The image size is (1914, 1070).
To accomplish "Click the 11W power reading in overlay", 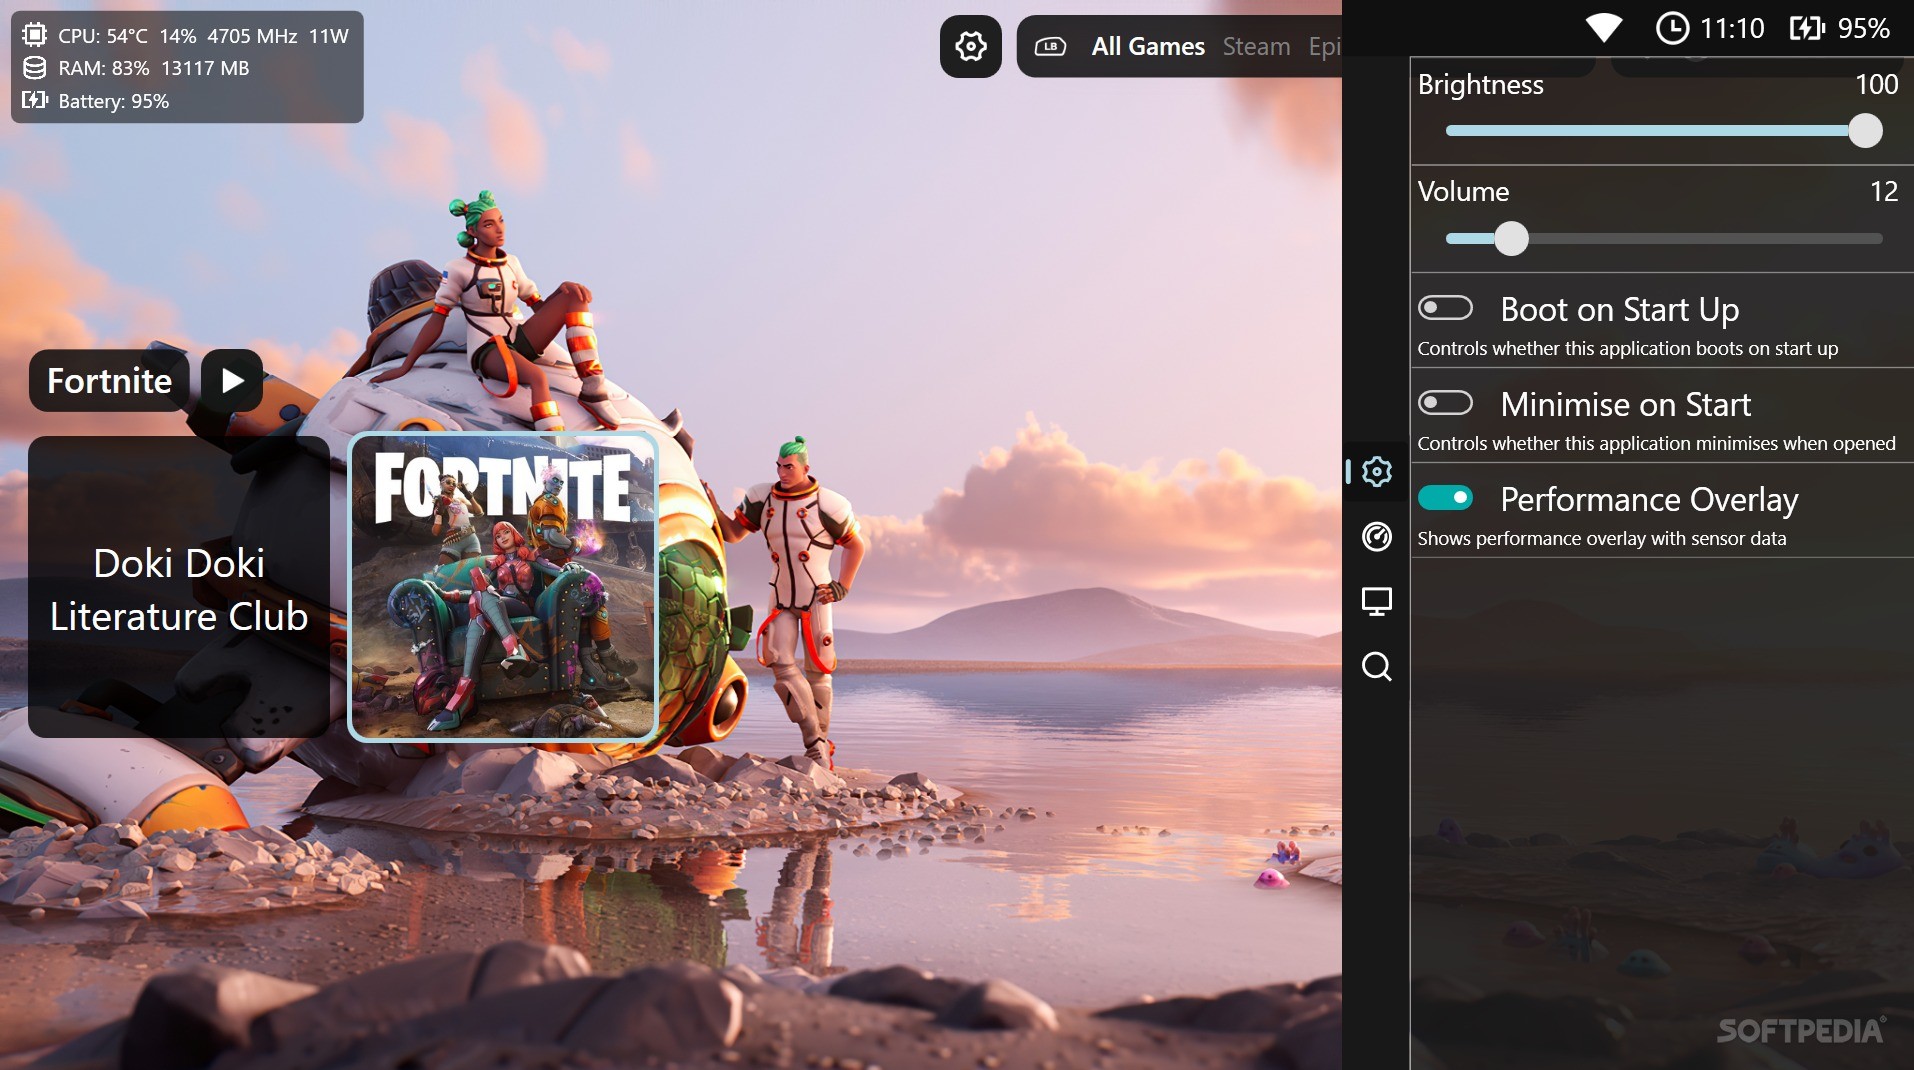I will tap(328, 35).
